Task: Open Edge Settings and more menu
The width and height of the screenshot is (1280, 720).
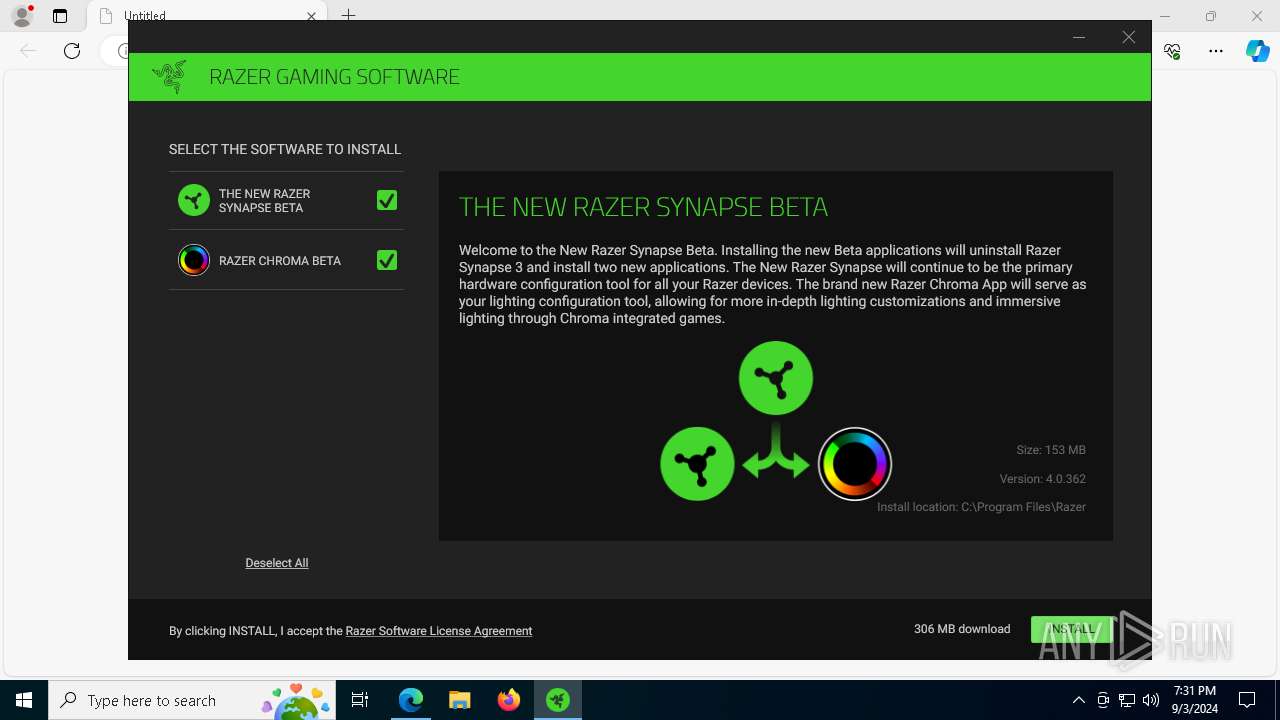Action: tap(1216, 50)
